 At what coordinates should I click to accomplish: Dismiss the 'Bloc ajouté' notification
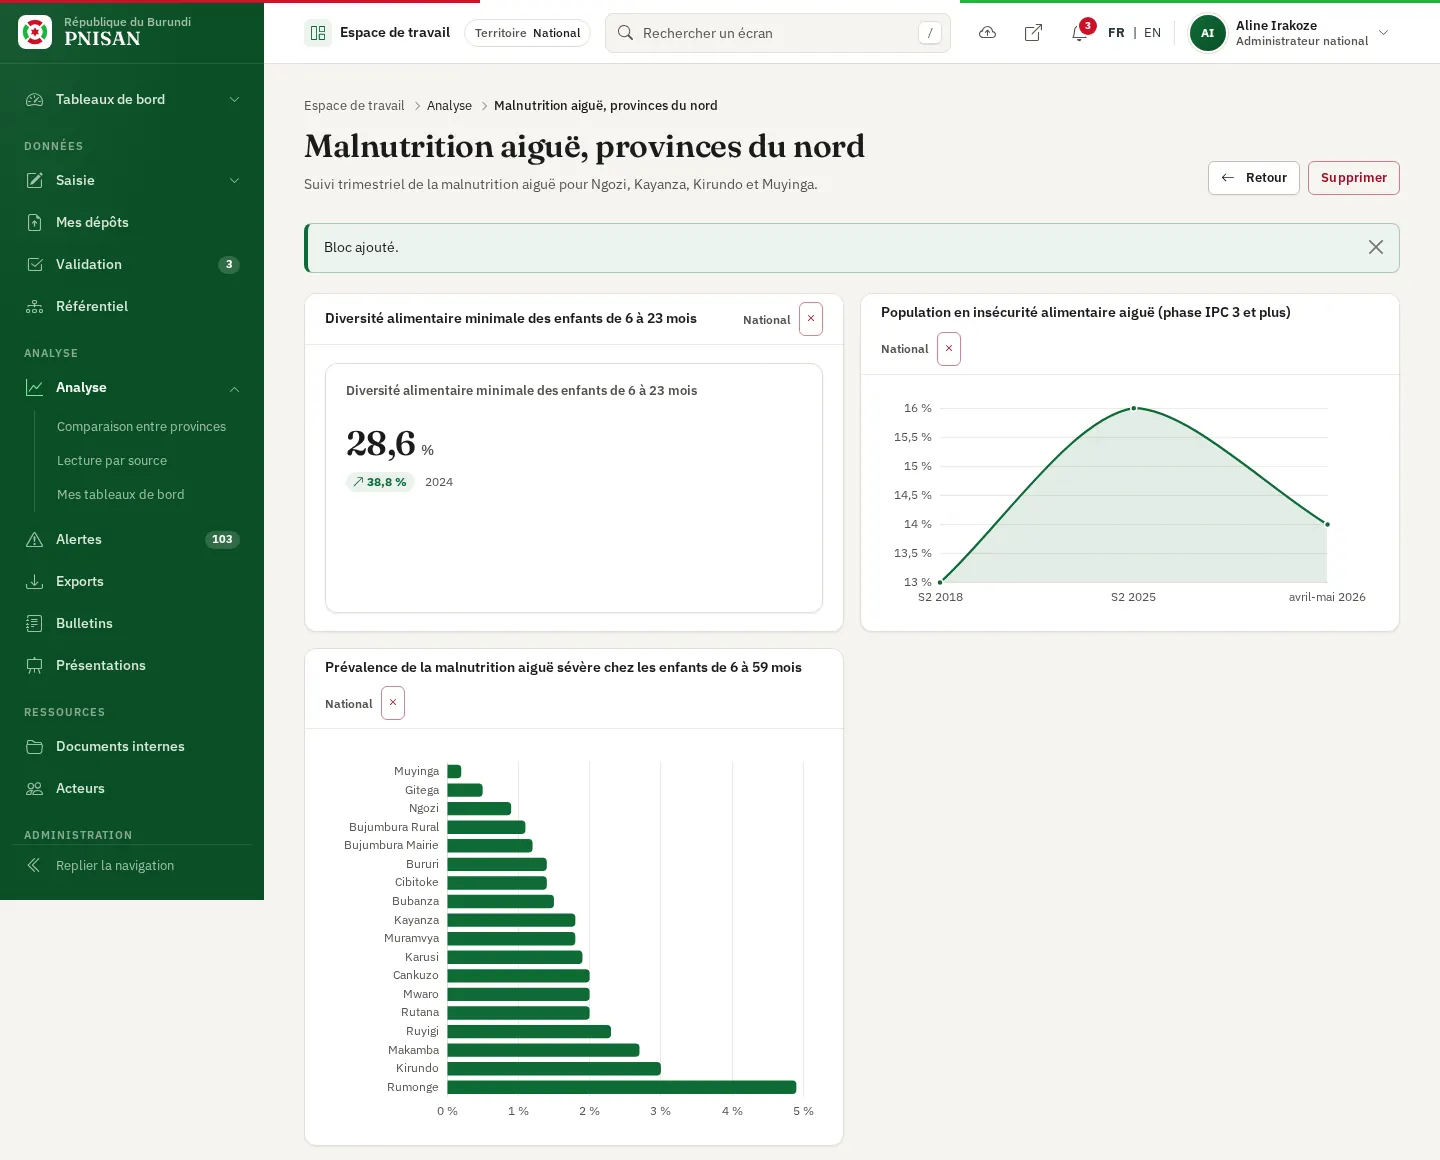pyautogui.click(x=1376, y=247)
